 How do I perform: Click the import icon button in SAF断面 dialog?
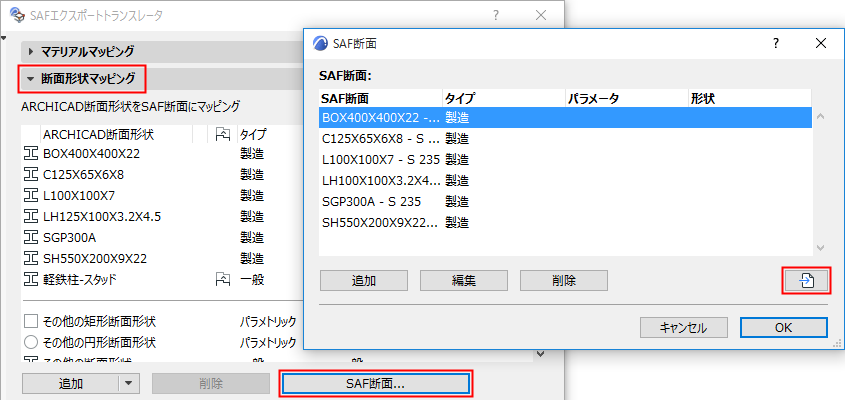pyautogui.click(x=806, y=281)
